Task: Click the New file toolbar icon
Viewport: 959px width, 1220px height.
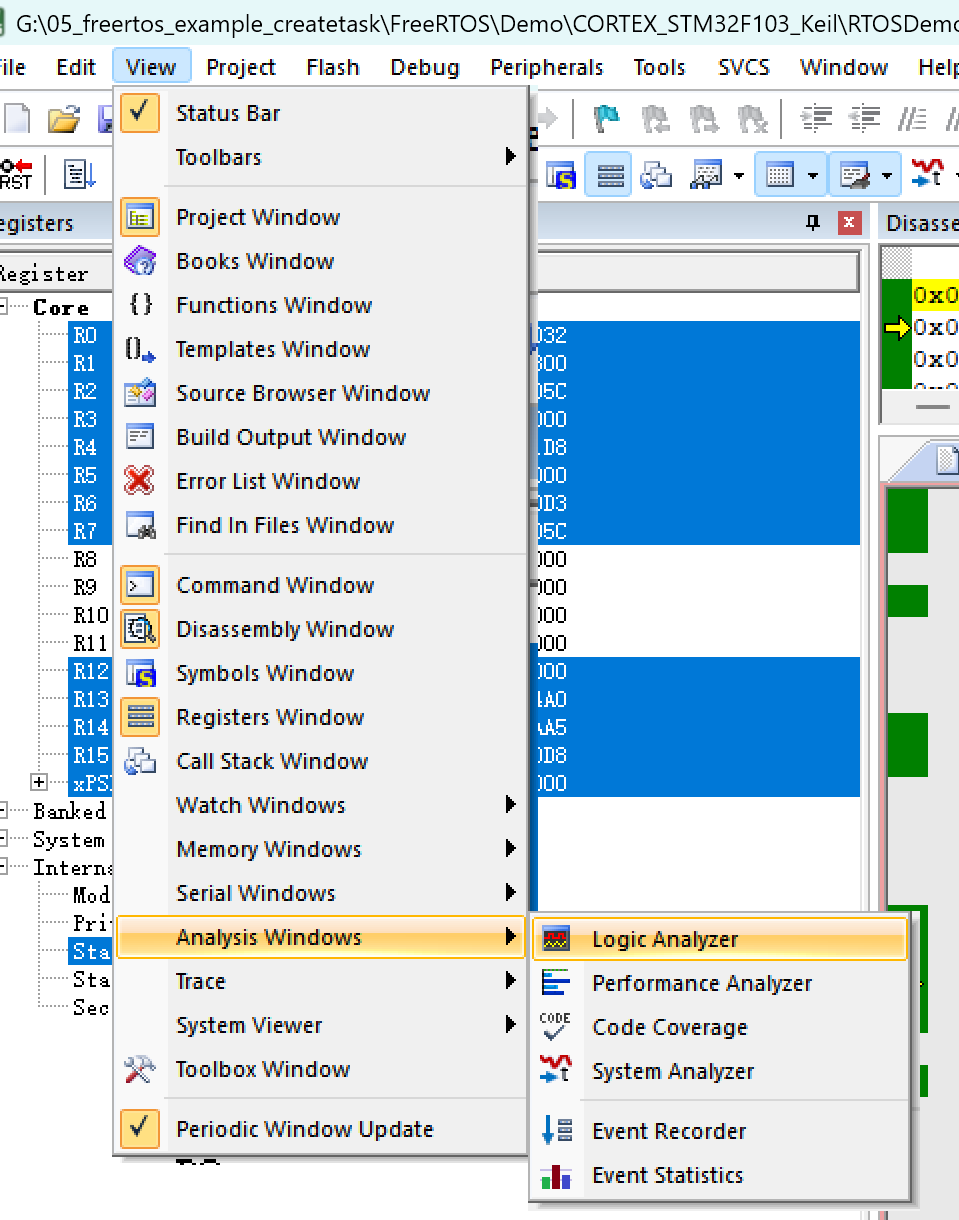Action: (x=18, y=120)
